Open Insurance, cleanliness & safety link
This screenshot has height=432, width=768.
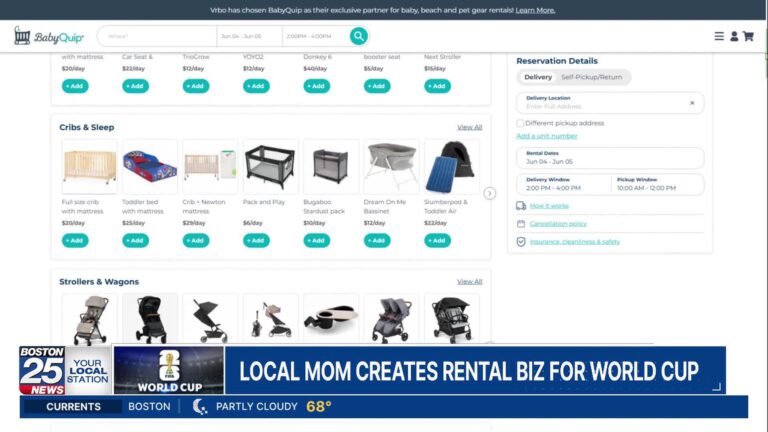[575, 241]
